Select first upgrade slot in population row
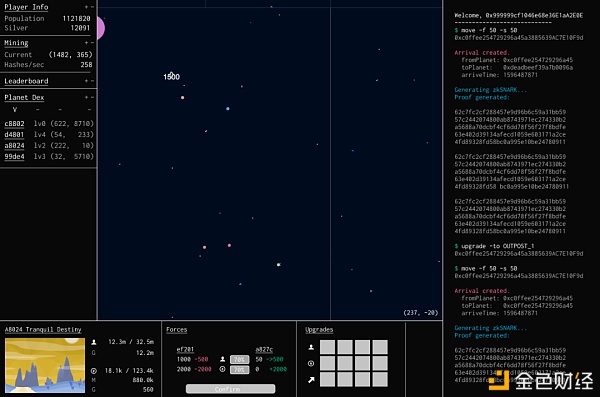600x397 pixels. click(327, 347)
